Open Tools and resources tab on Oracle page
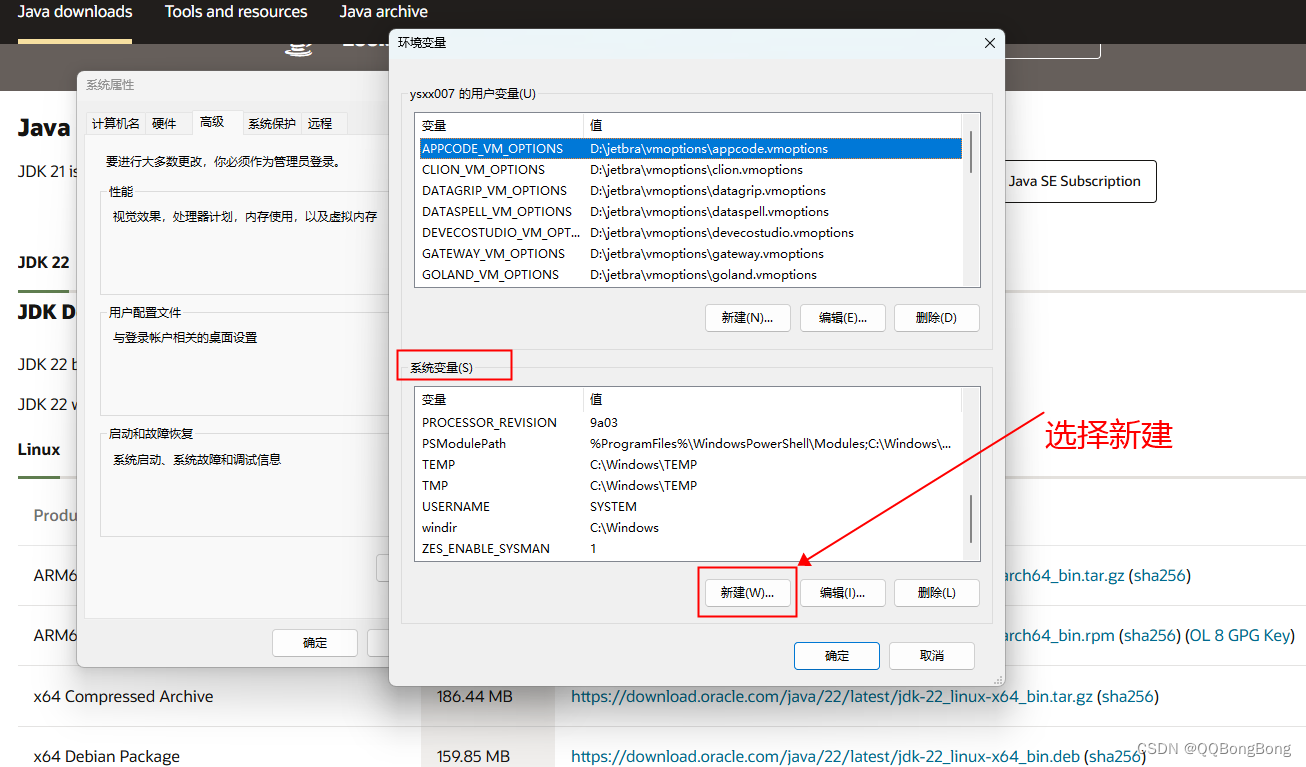 236,12
